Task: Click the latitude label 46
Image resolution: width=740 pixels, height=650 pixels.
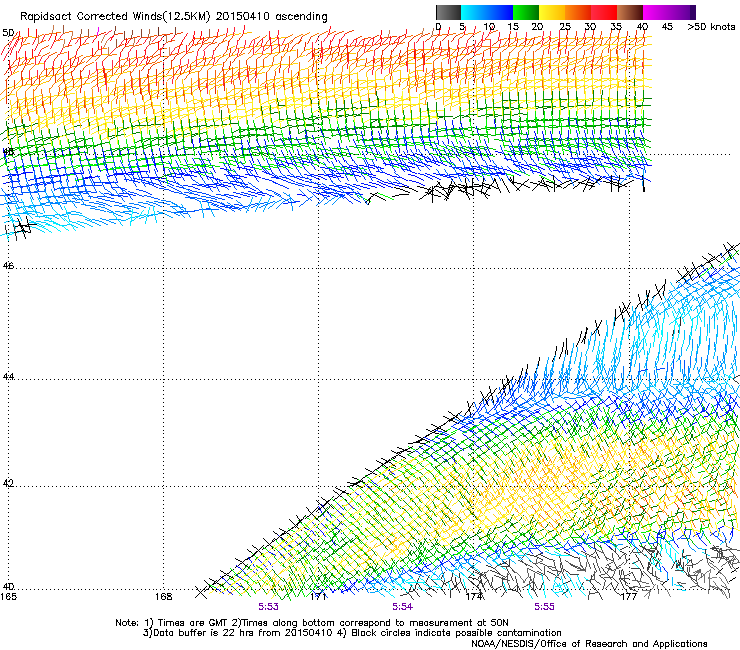Action: coord(8,266)
